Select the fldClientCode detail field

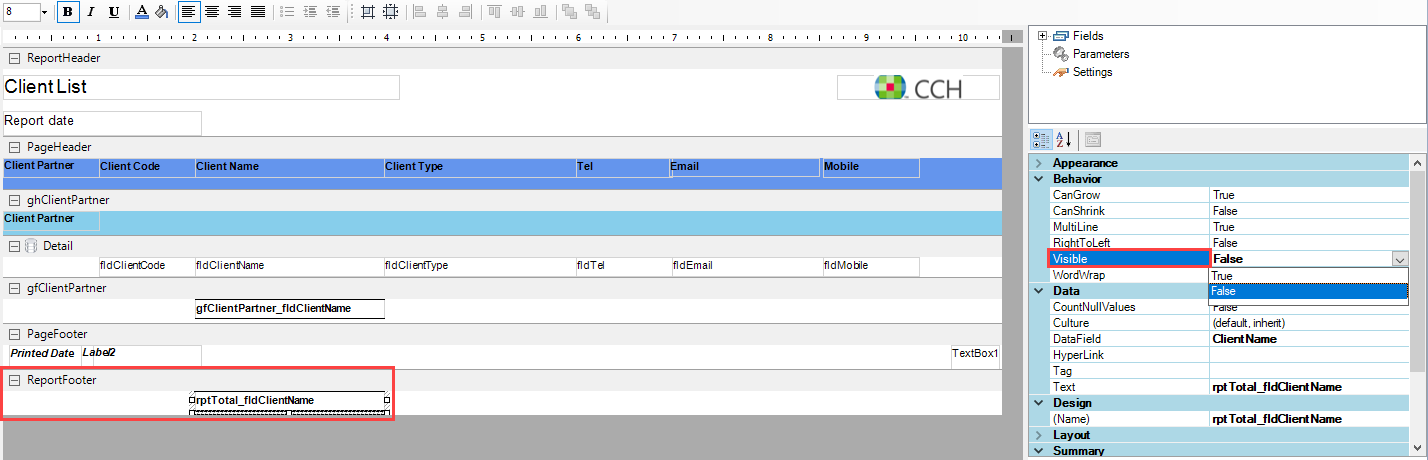pos(146,267)
